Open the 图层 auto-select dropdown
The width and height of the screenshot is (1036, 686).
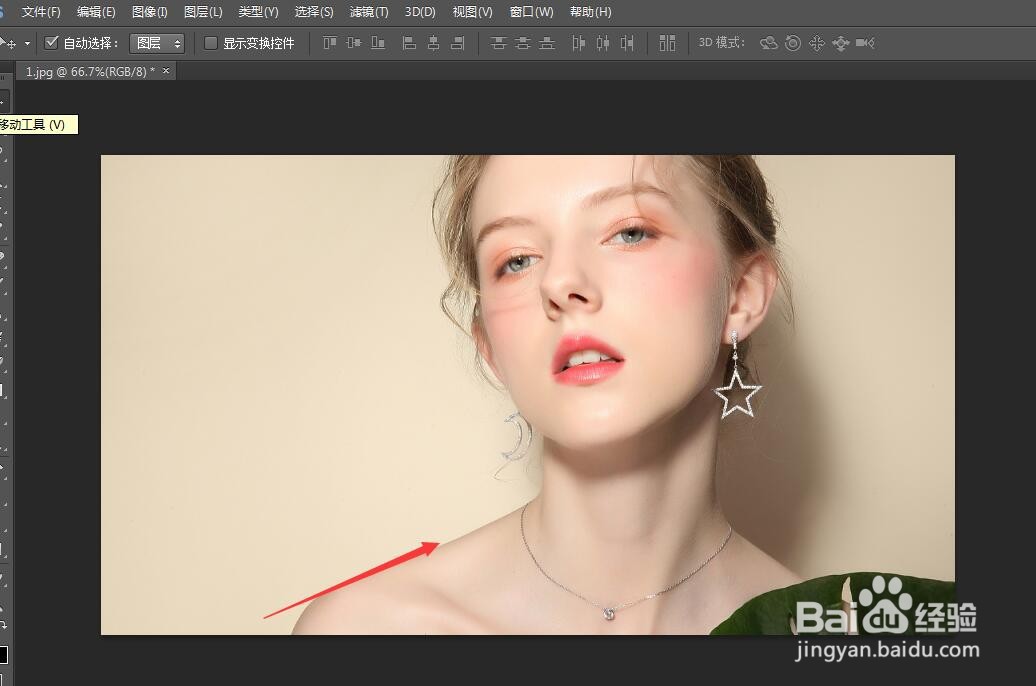pyautogui.click(x=157, y=43)
